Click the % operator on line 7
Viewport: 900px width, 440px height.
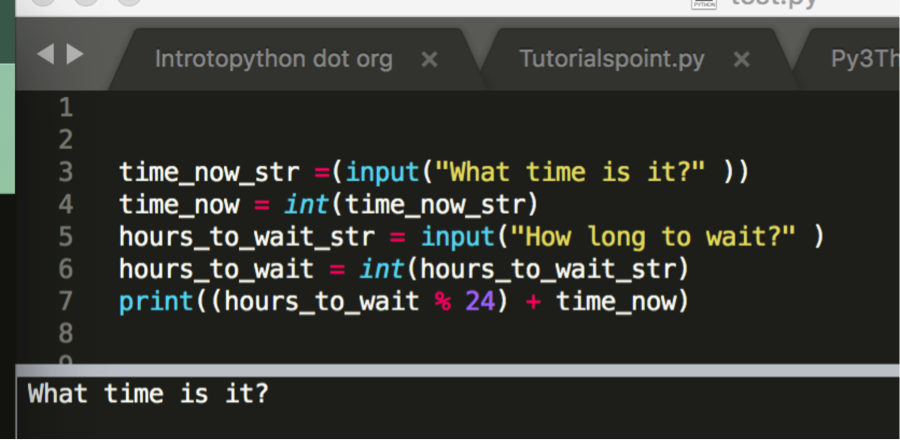coord(443,302)
